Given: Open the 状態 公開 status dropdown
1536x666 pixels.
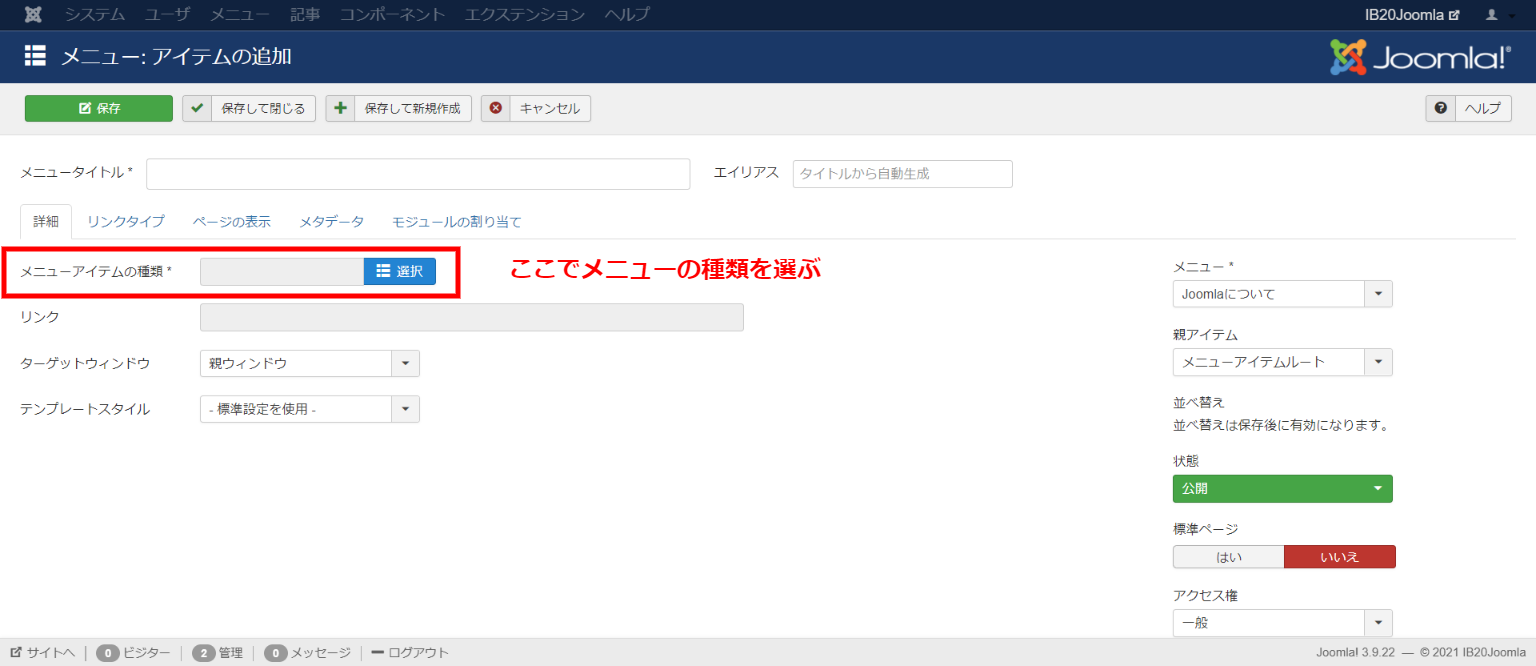Looking at the screenshot, I should pos(1282,489).
